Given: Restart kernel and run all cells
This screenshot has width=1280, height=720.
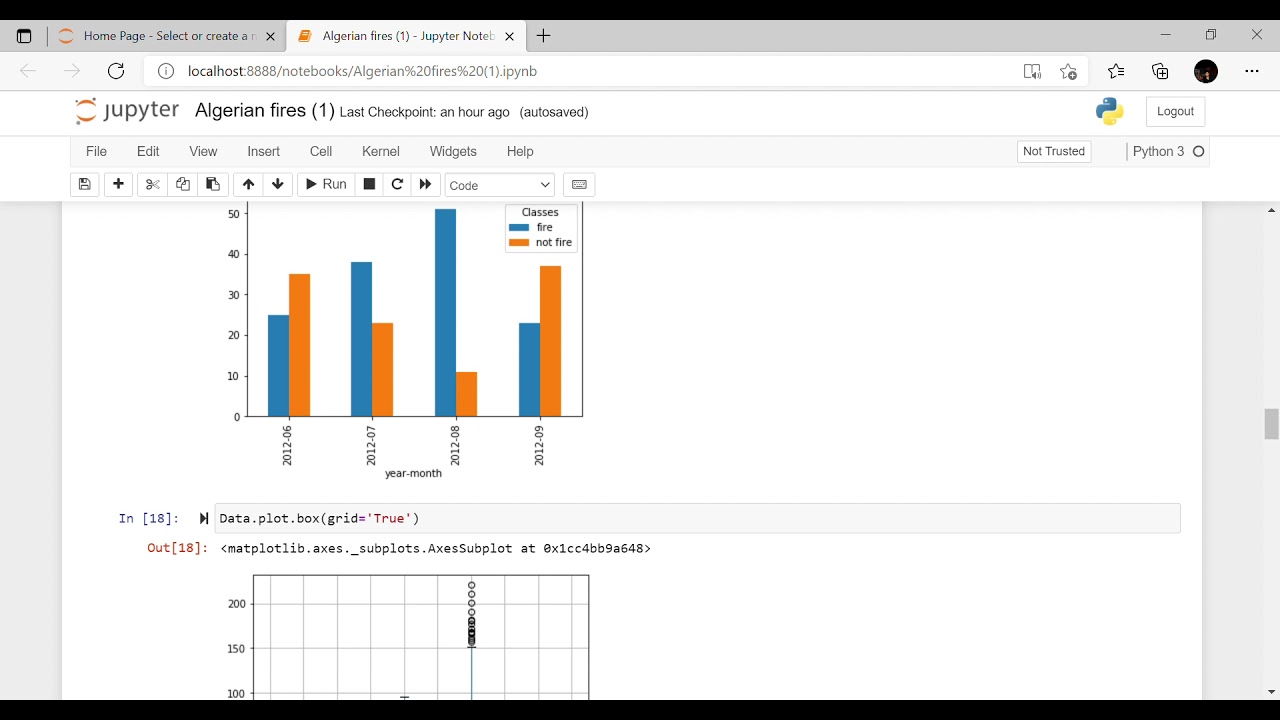Looking at the screenshot, I should (425, 185).
